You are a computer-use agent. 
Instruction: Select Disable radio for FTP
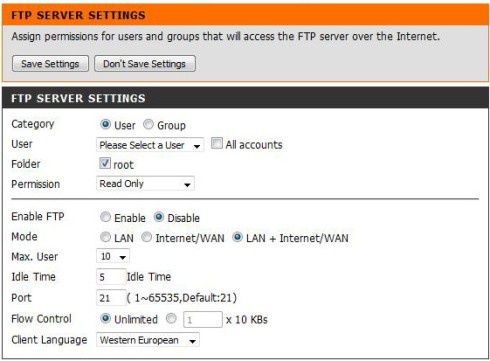point(159,217)
